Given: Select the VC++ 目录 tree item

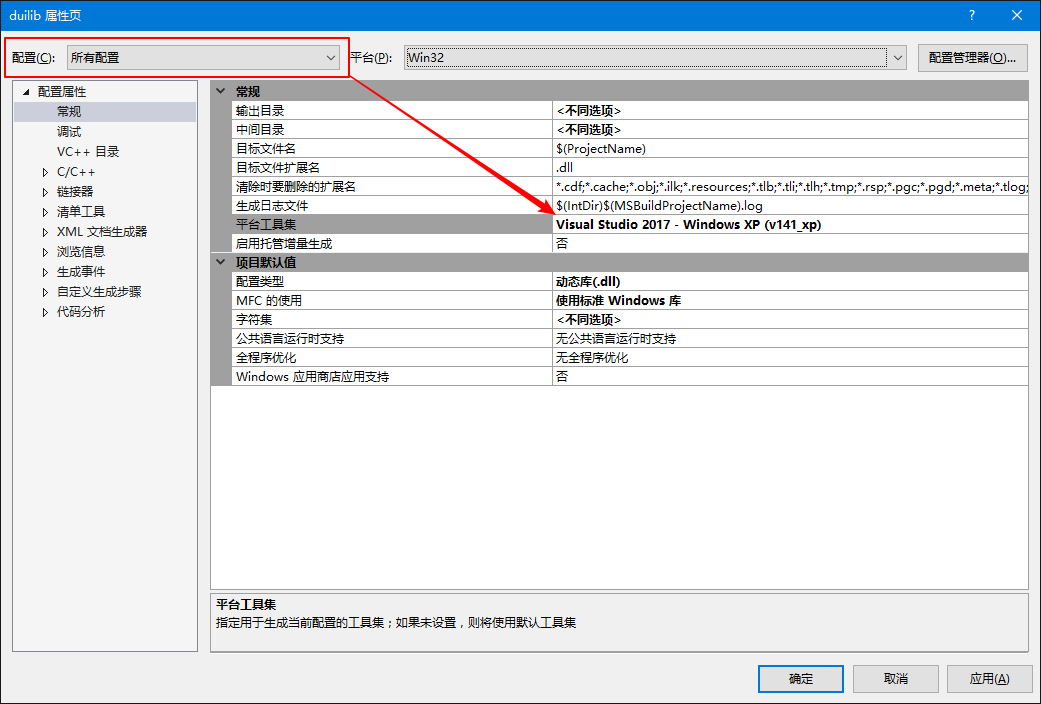Looking at the screenshot, I should (x=88, y=152).
